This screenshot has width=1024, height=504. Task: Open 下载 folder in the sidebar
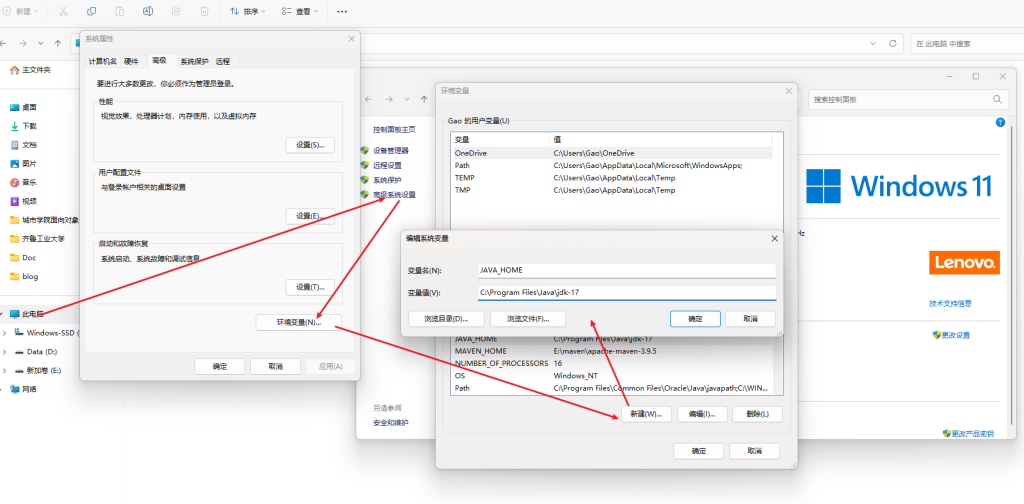click(x=24, y=126)
